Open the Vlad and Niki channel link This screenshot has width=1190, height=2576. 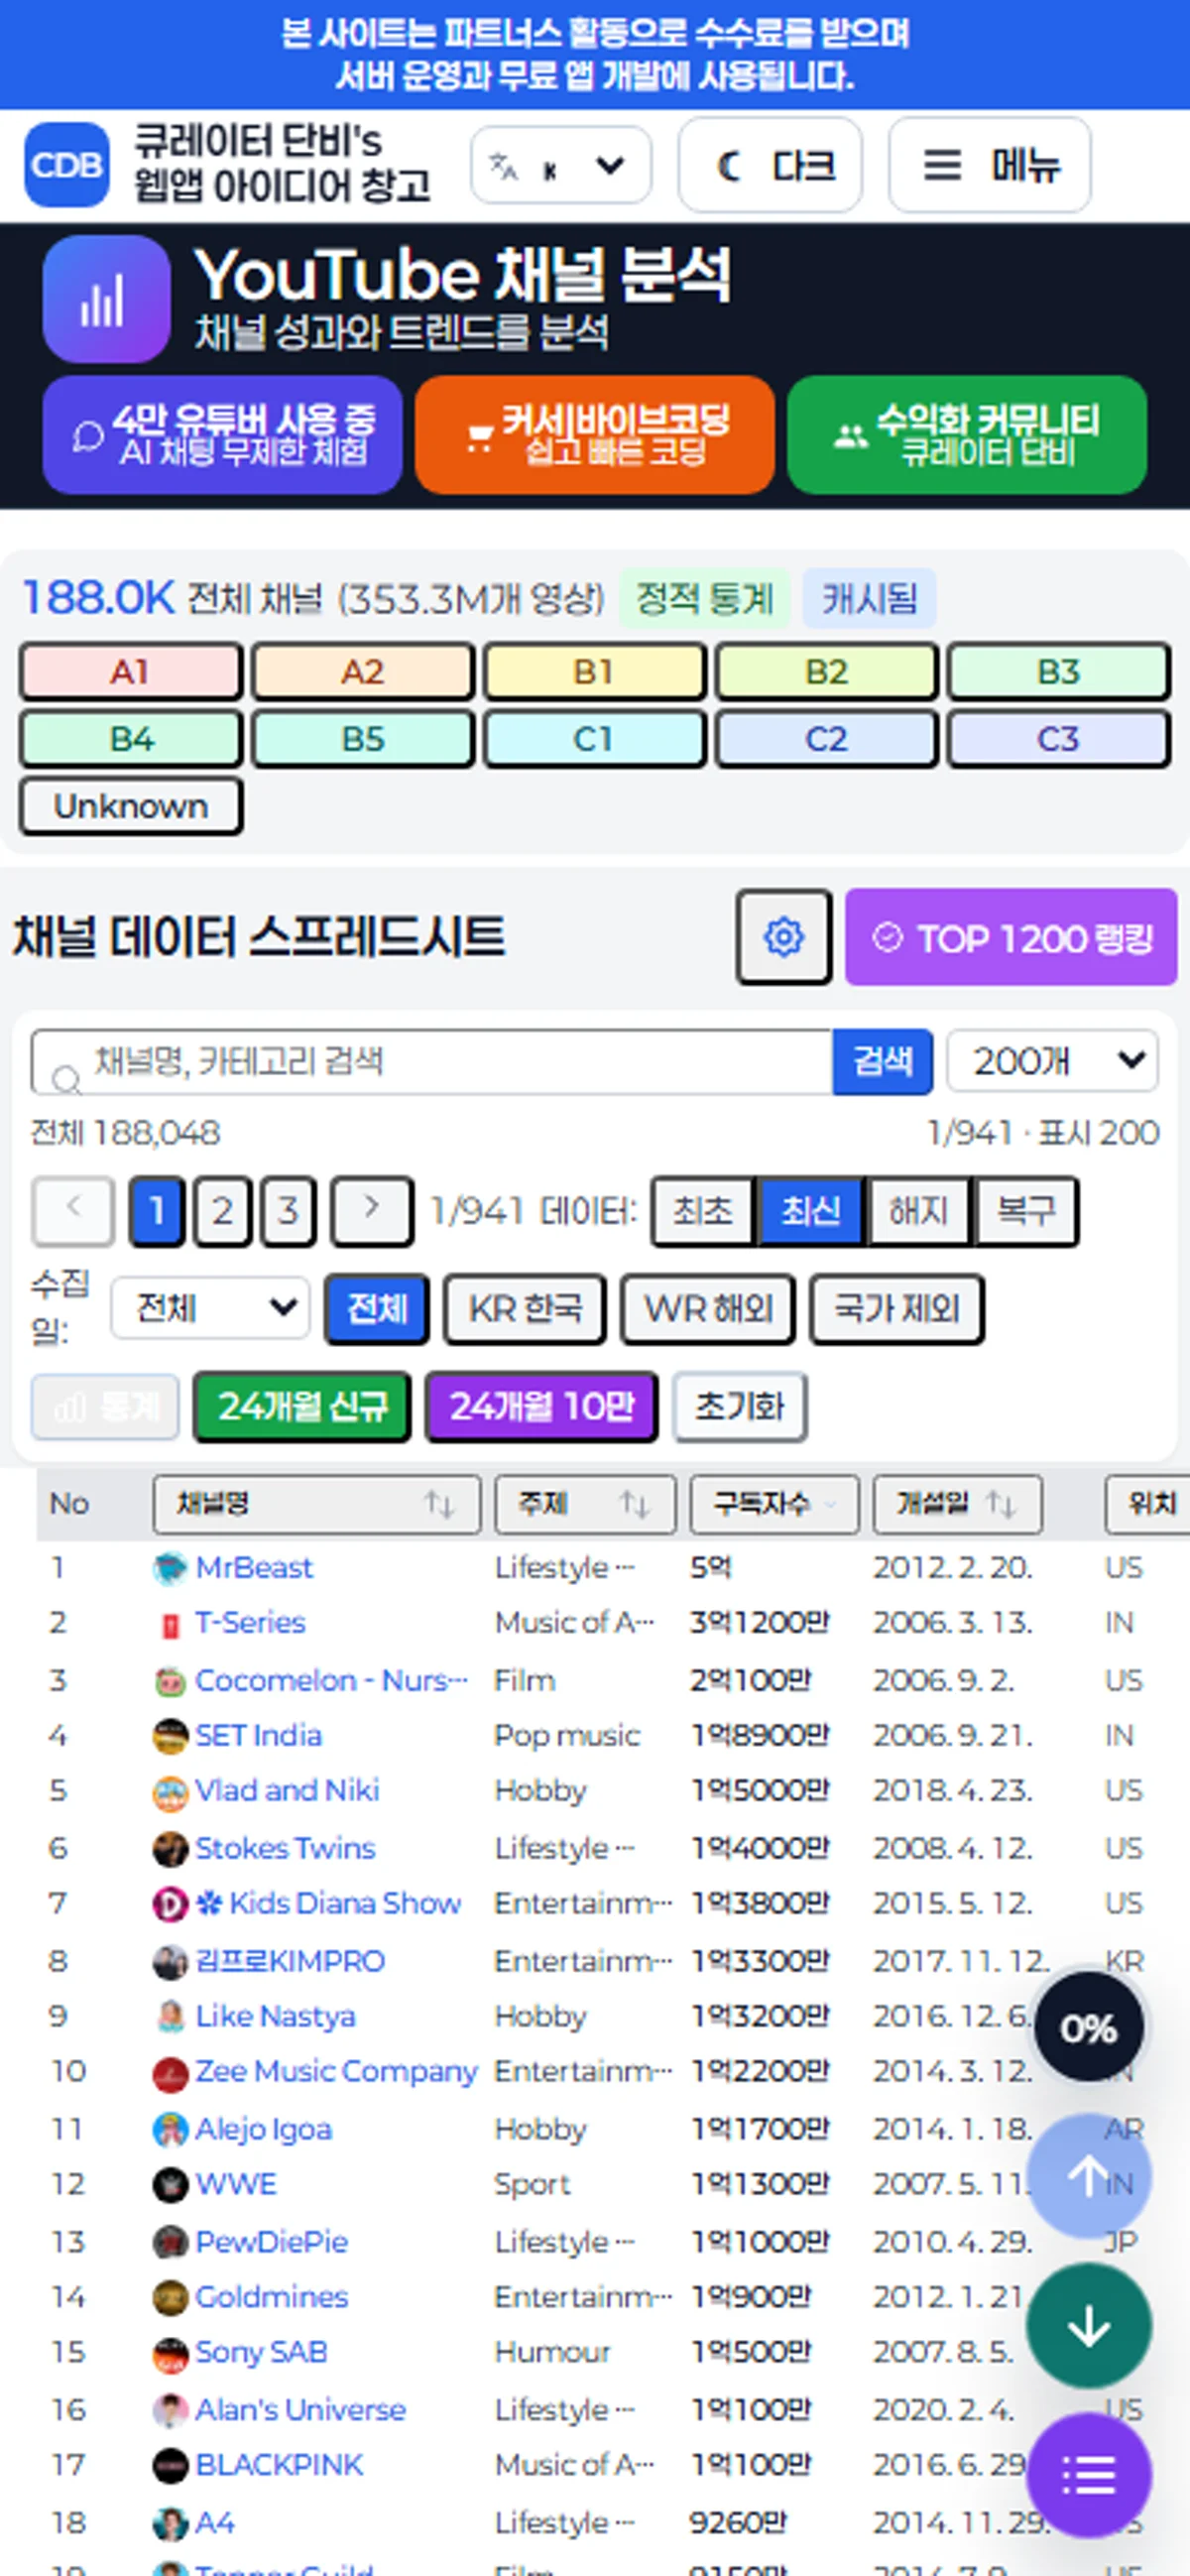(287, 1790)
